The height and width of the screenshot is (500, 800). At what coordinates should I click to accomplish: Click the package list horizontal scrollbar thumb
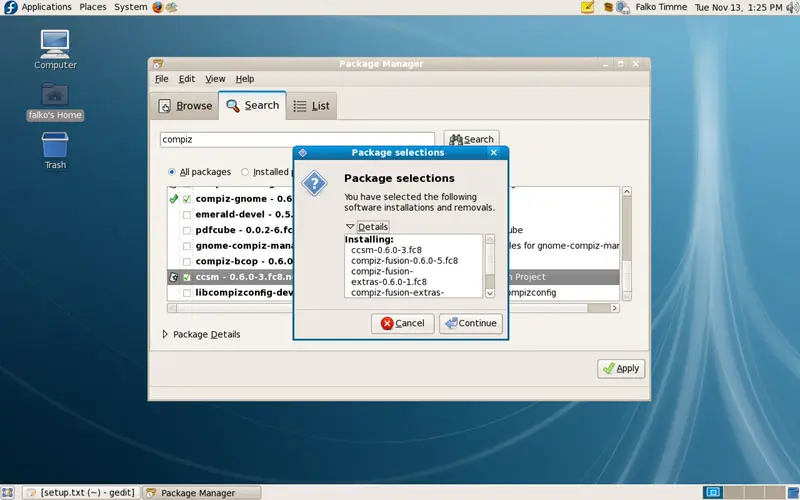382,308
